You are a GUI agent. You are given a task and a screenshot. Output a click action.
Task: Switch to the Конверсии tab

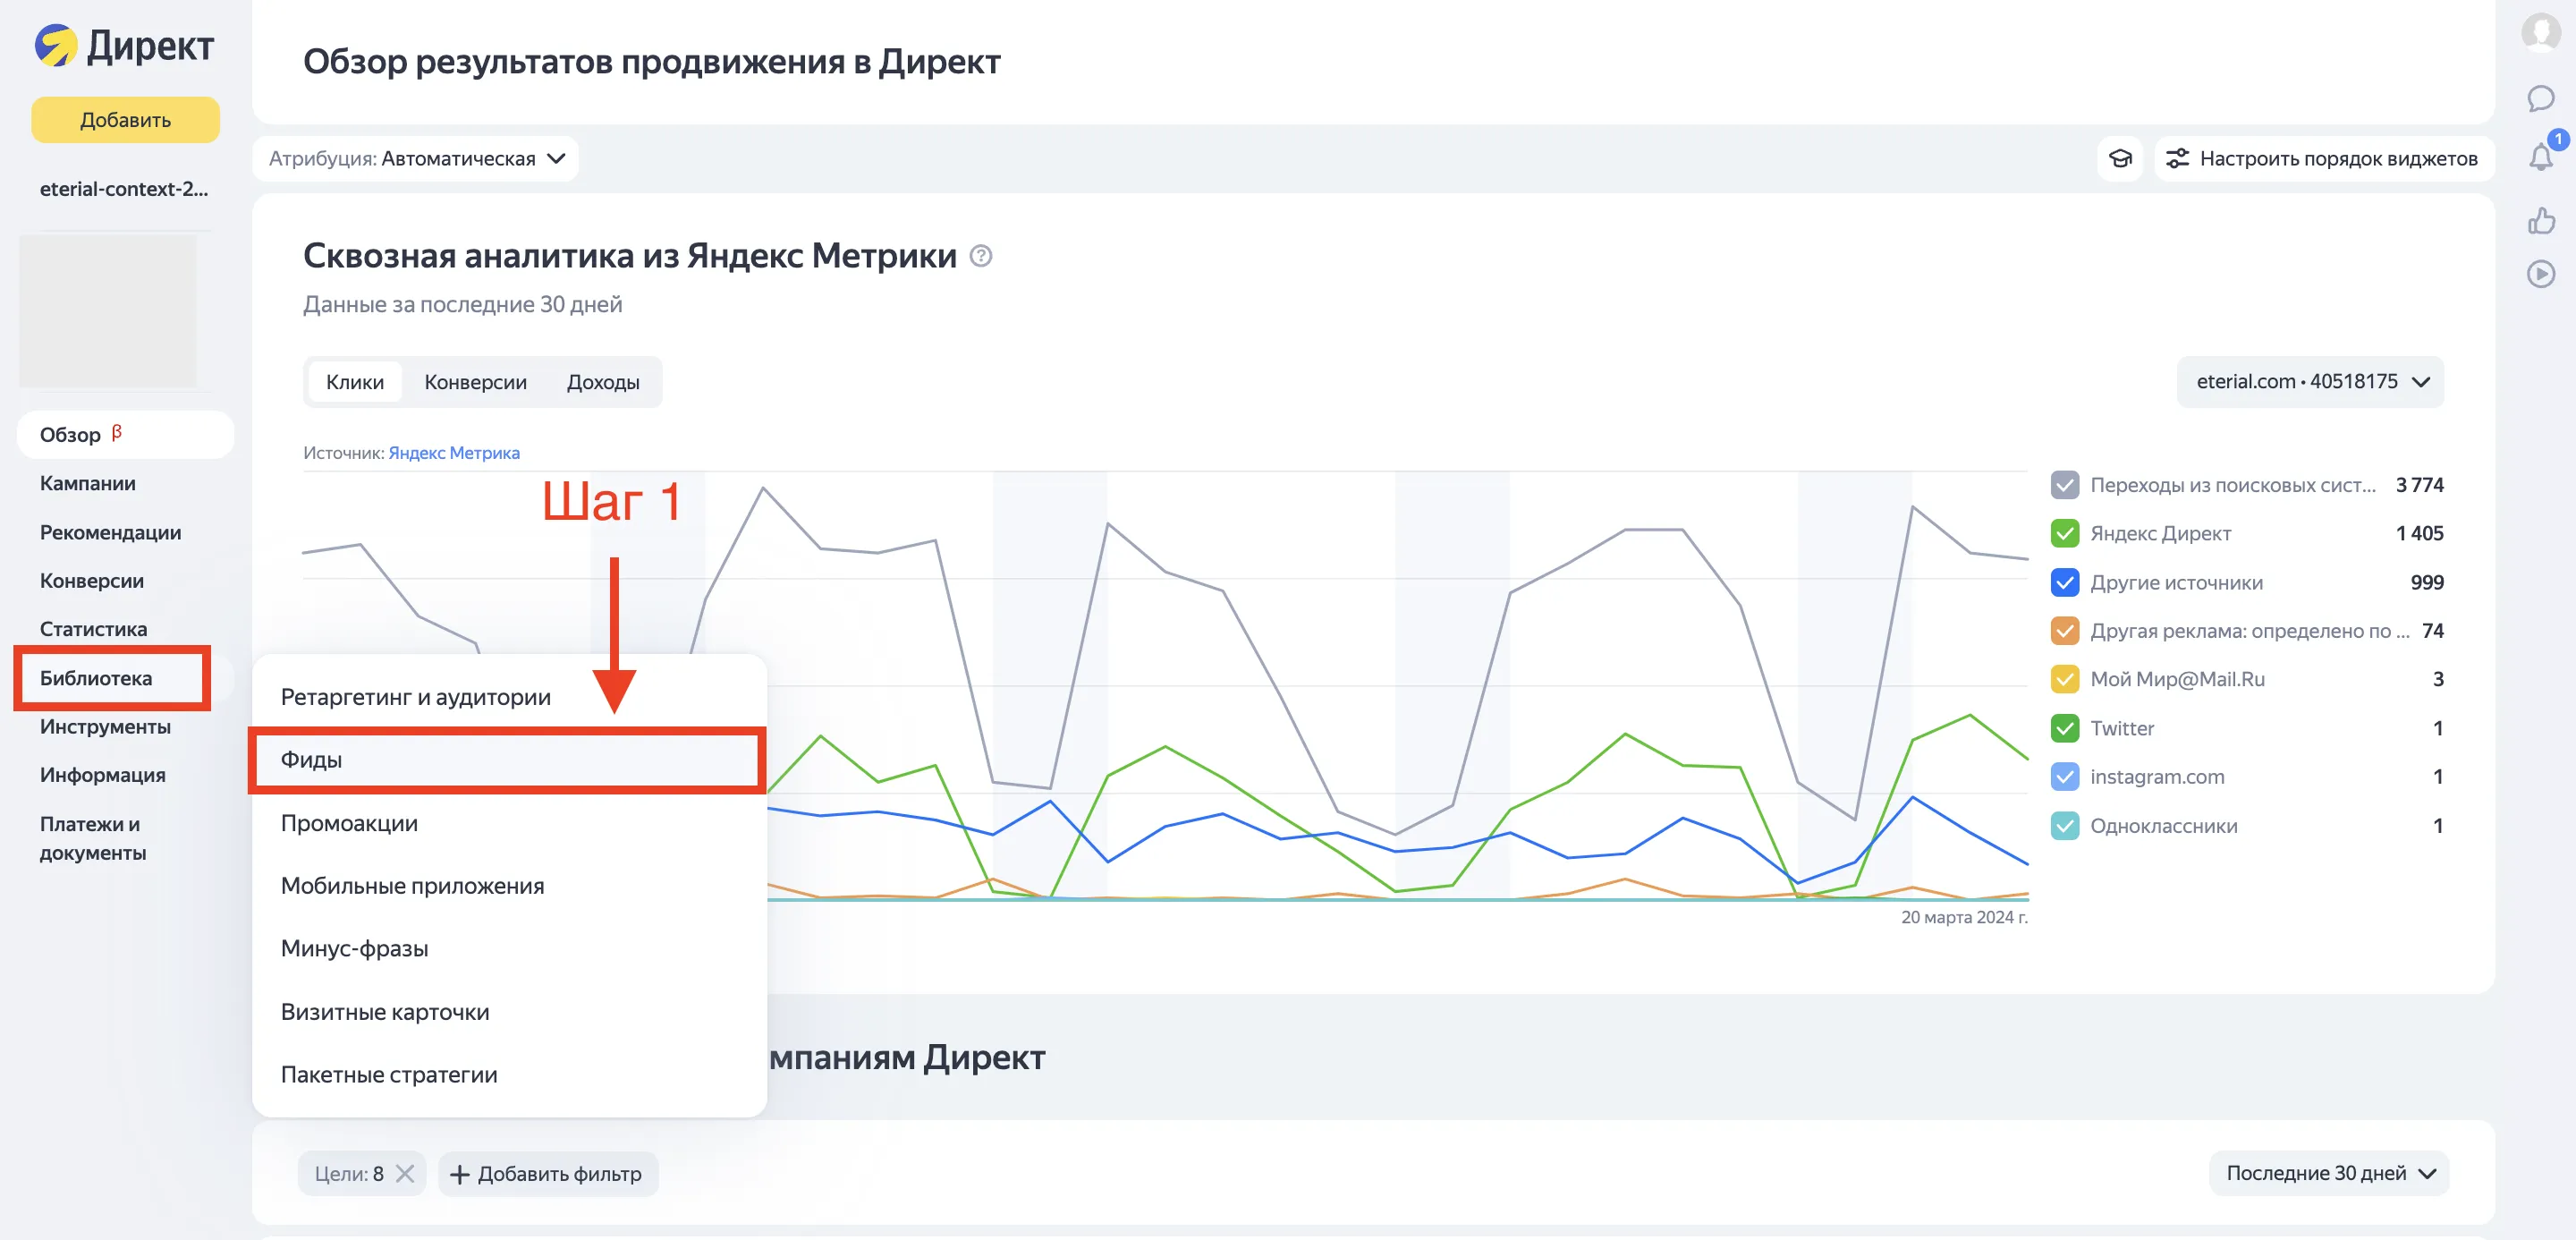point(475,382)
